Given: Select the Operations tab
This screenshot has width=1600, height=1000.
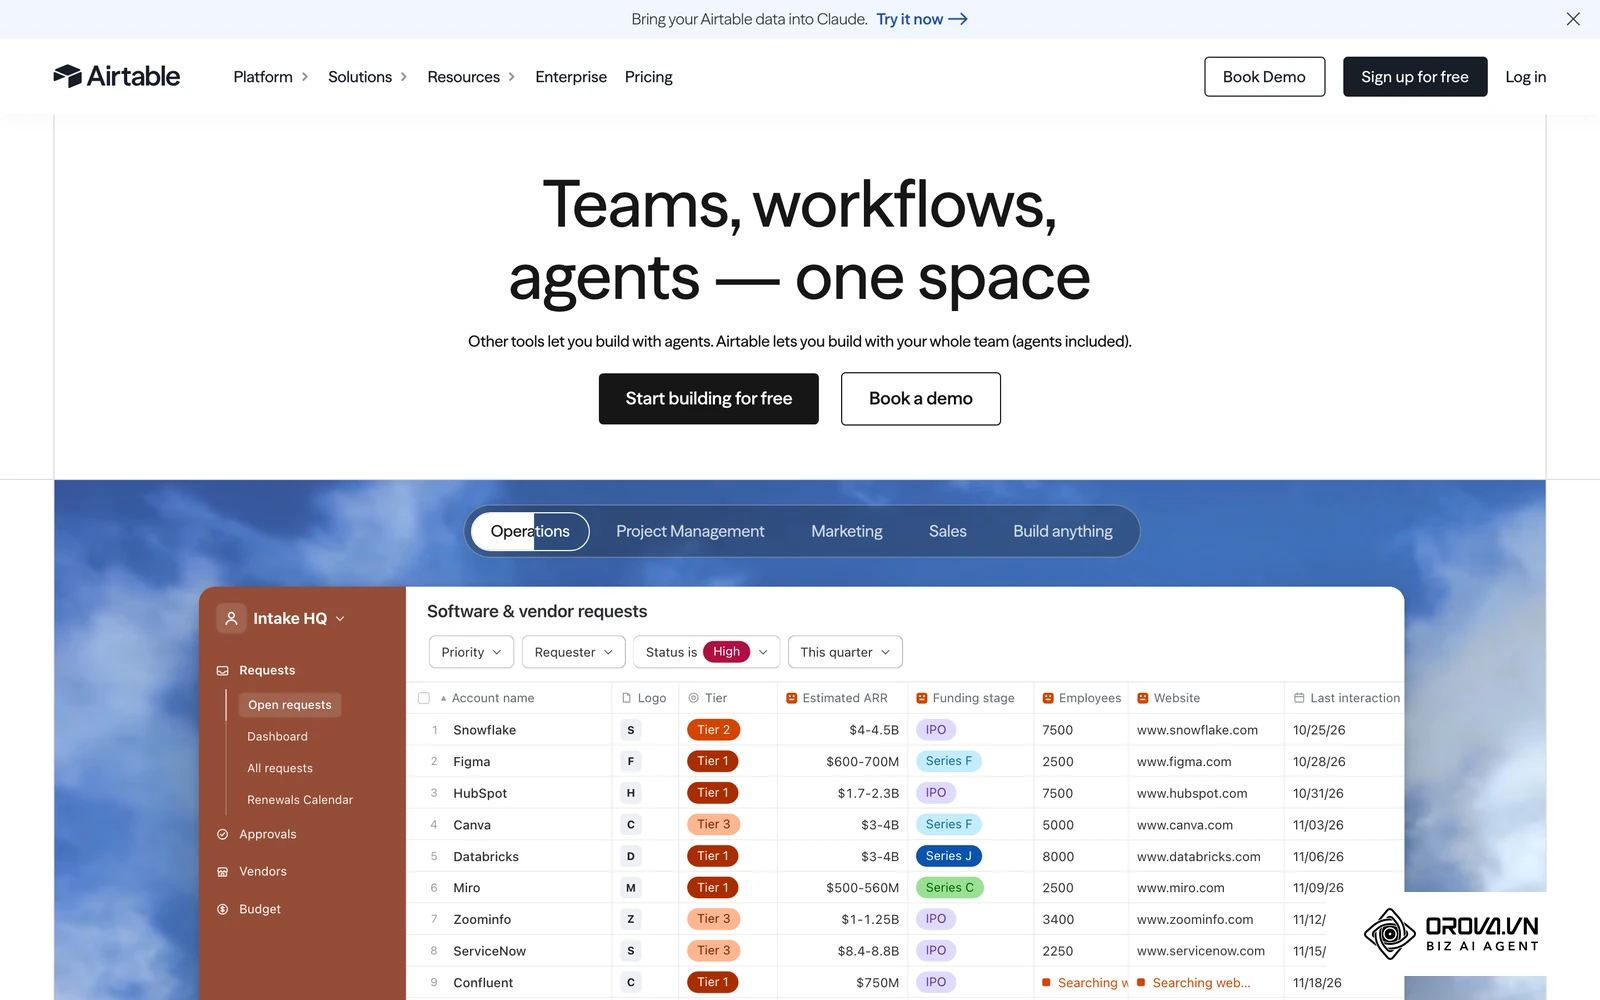Looking at the screenshot, I should point(530,531).
